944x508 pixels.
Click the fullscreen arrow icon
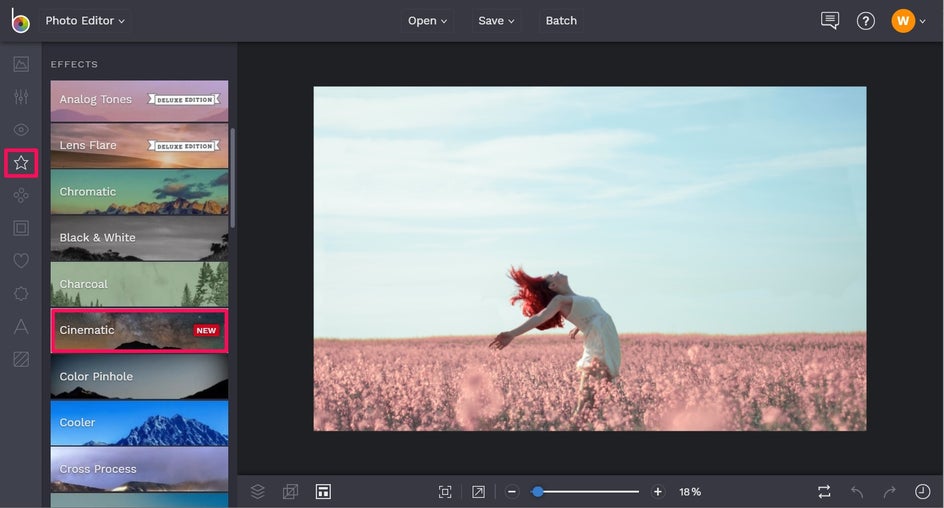click(x=478, y=492)
